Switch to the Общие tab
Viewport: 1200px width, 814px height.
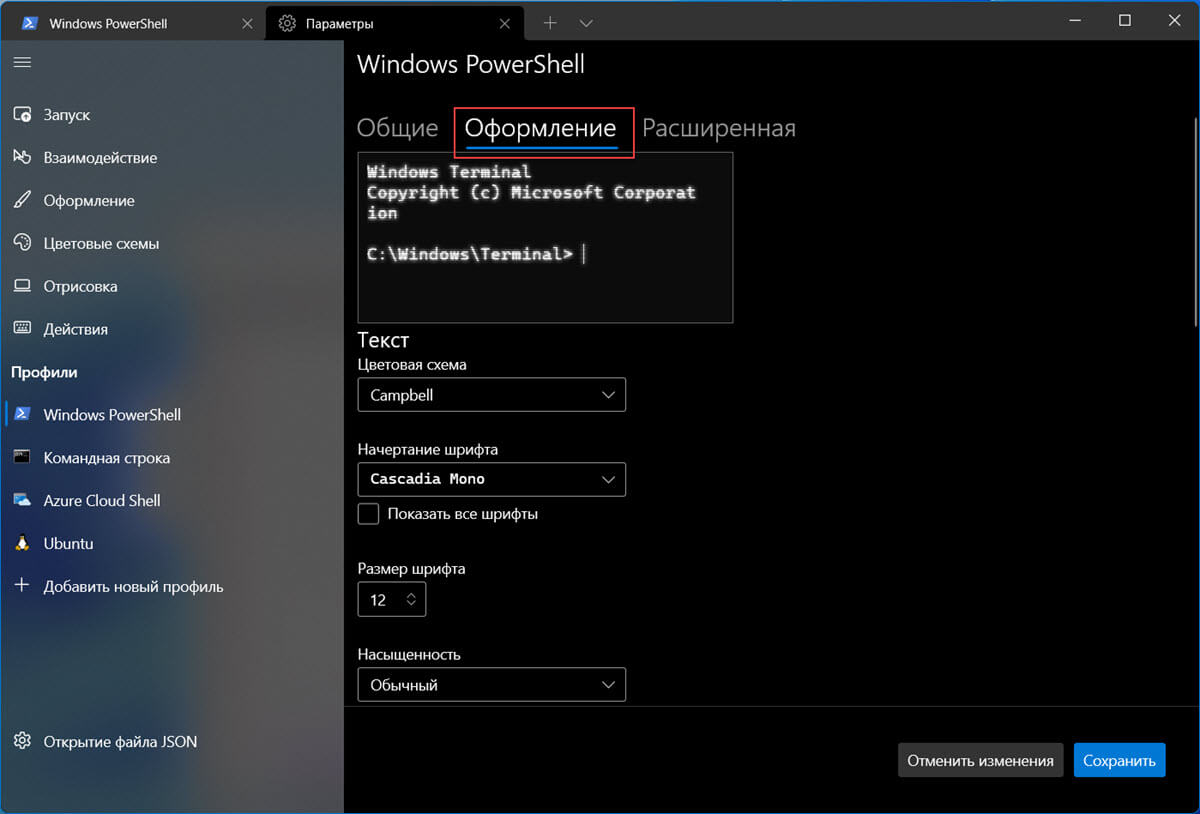tap(398, 128)
